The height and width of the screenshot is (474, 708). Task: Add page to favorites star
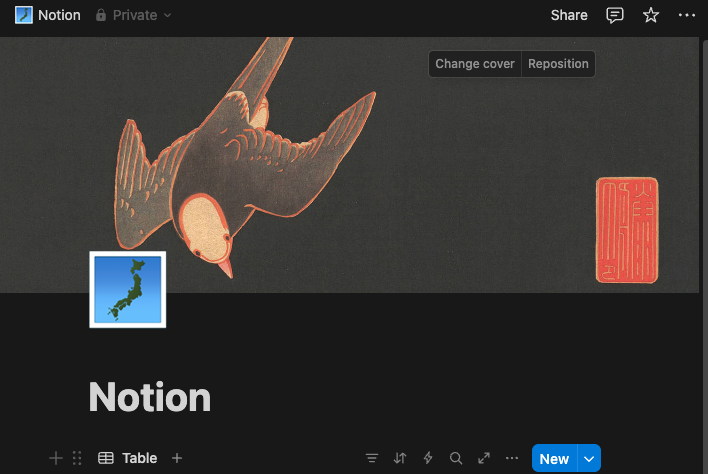pyautogui.click(x=651, y=15)
